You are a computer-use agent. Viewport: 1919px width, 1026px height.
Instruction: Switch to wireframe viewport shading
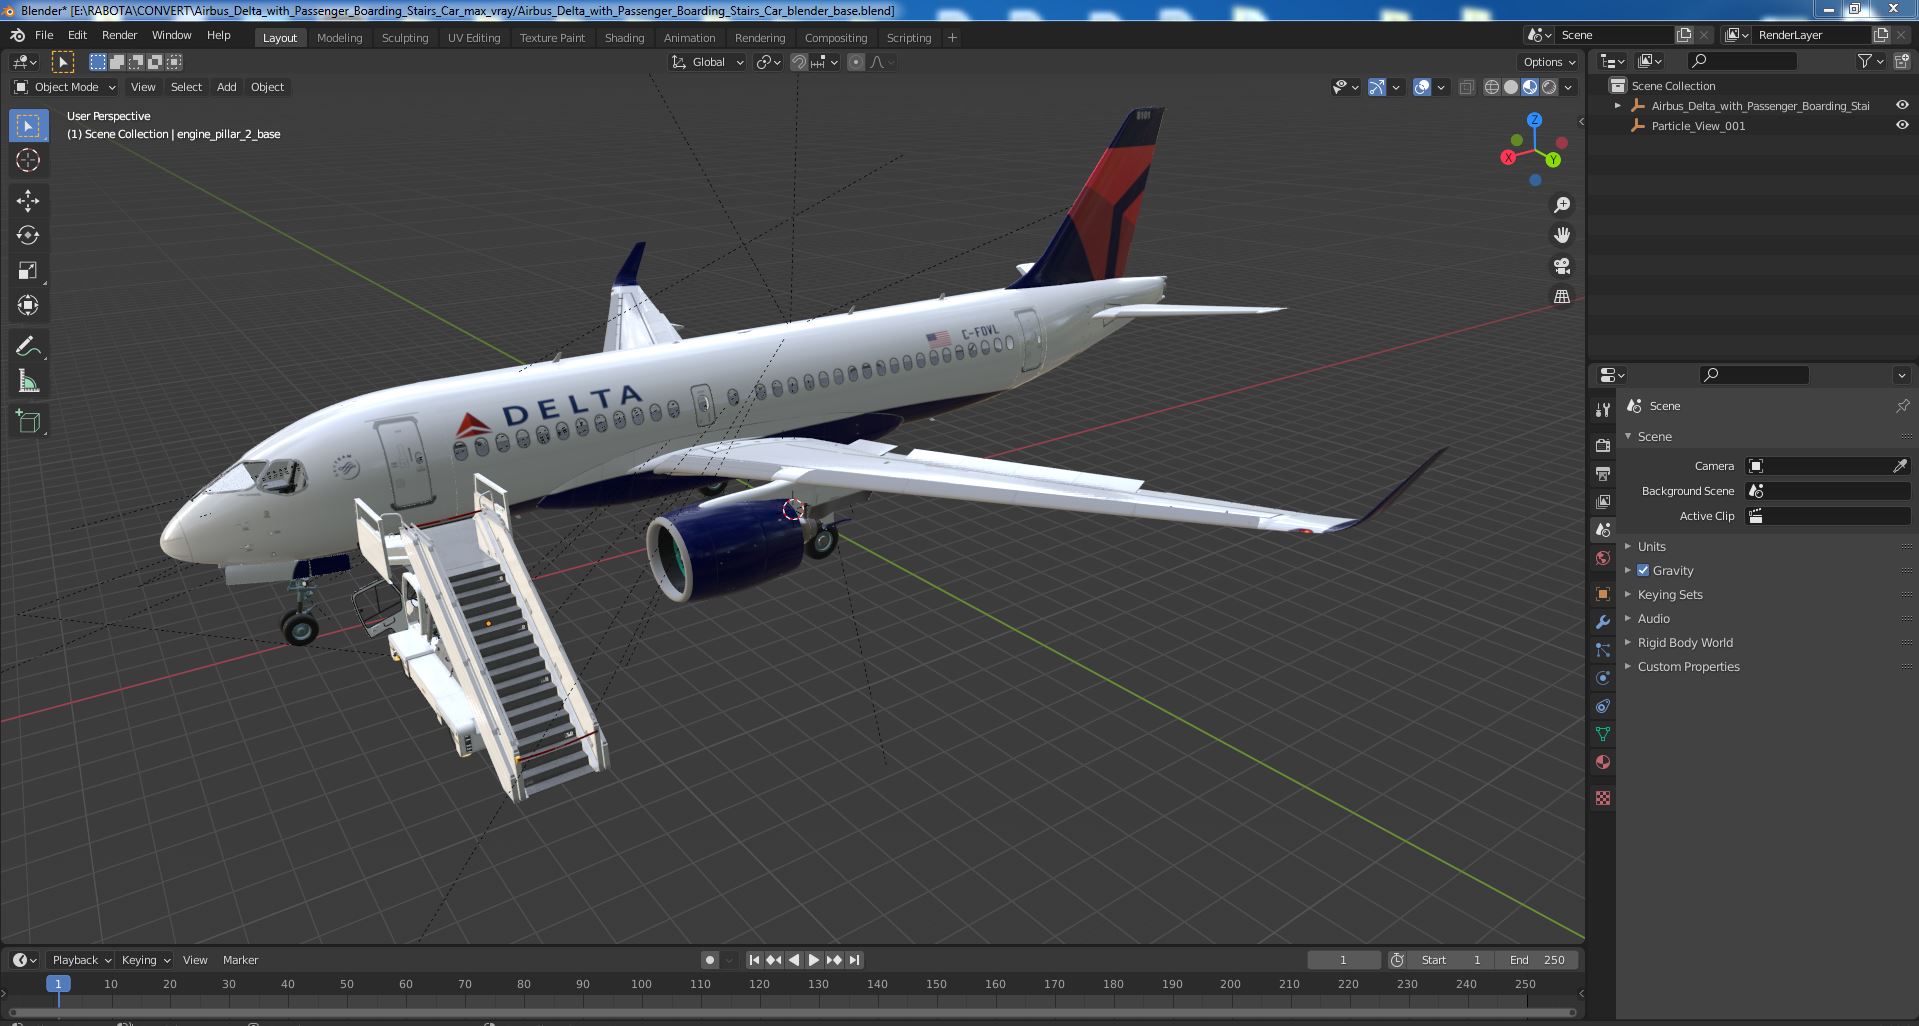click(1492, 87)
